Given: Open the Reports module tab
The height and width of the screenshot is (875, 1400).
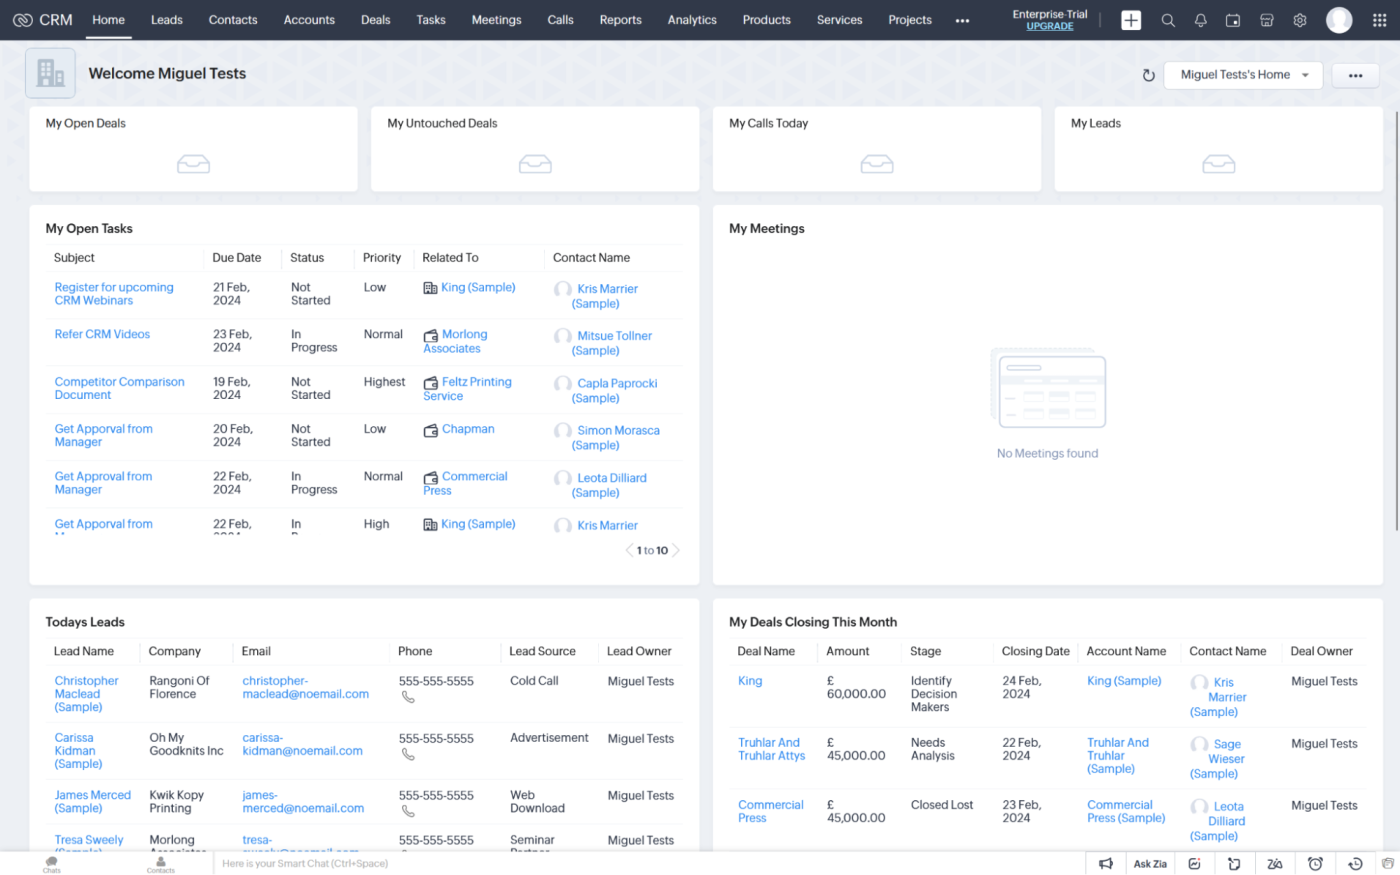Looking at the screenshot, I should coord(621,20).
